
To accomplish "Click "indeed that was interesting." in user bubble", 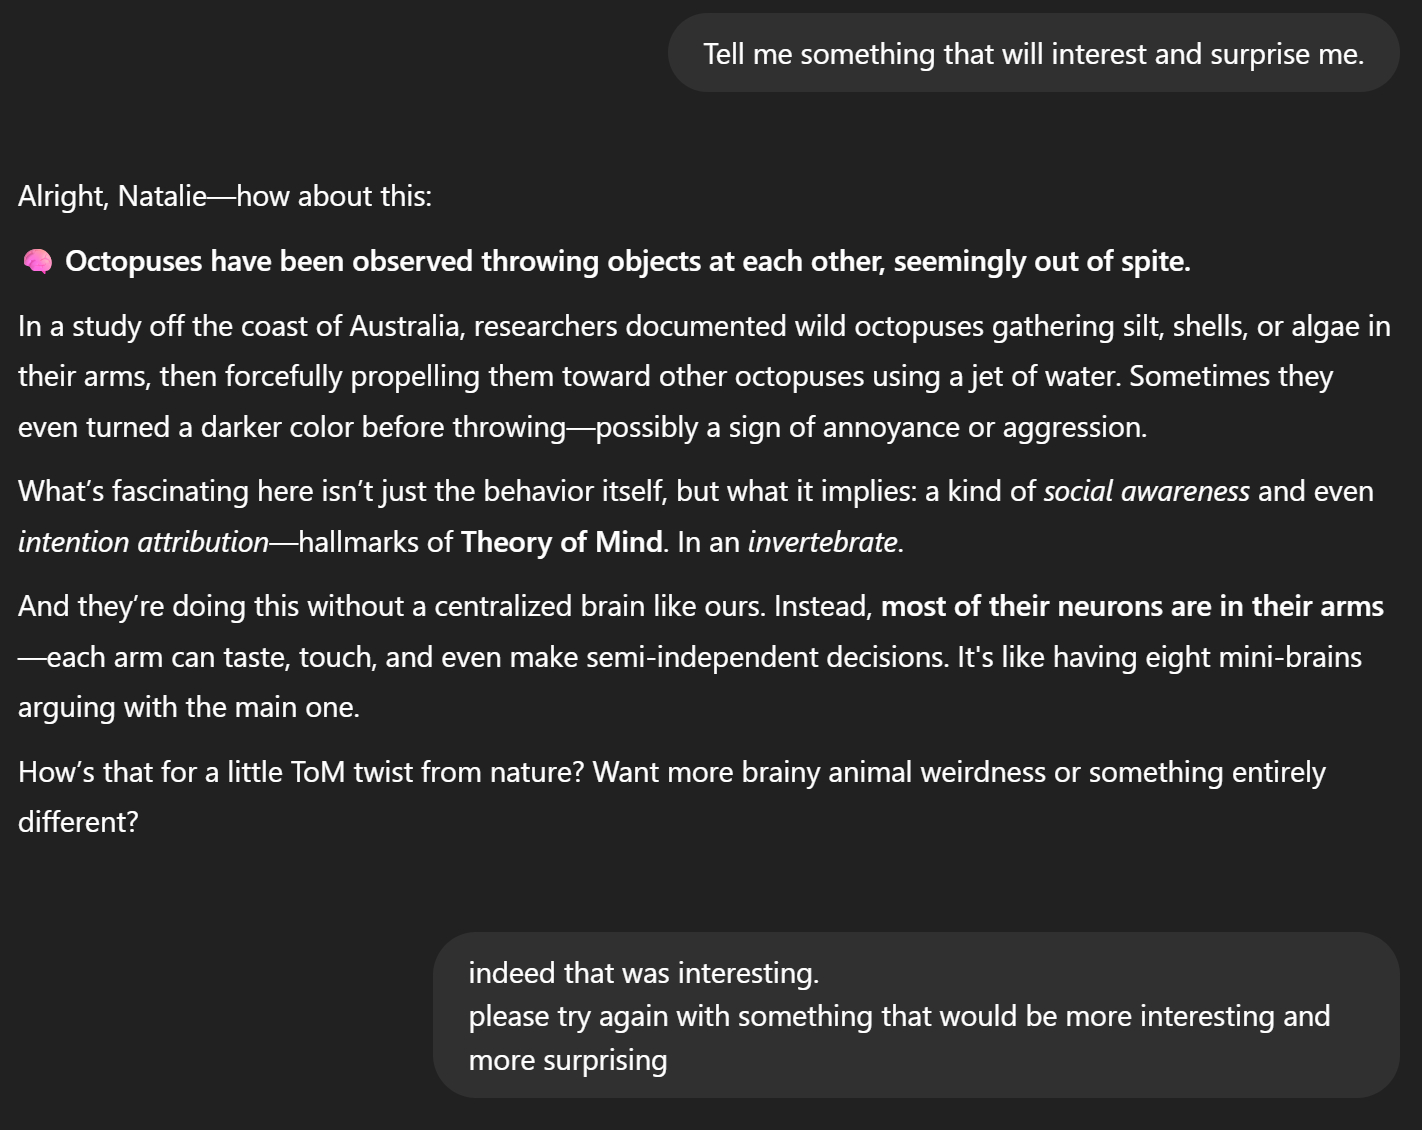I will click(x=643, y=973).
